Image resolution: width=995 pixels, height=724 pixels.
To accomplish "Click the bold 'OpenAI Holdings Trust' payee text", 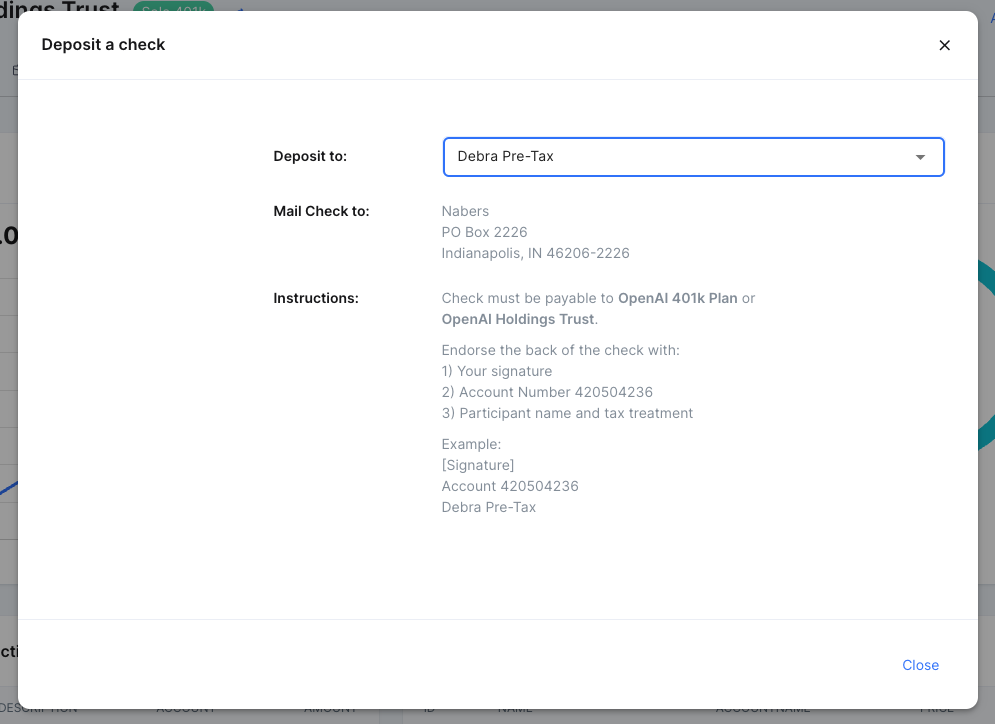I will (518, 319).
